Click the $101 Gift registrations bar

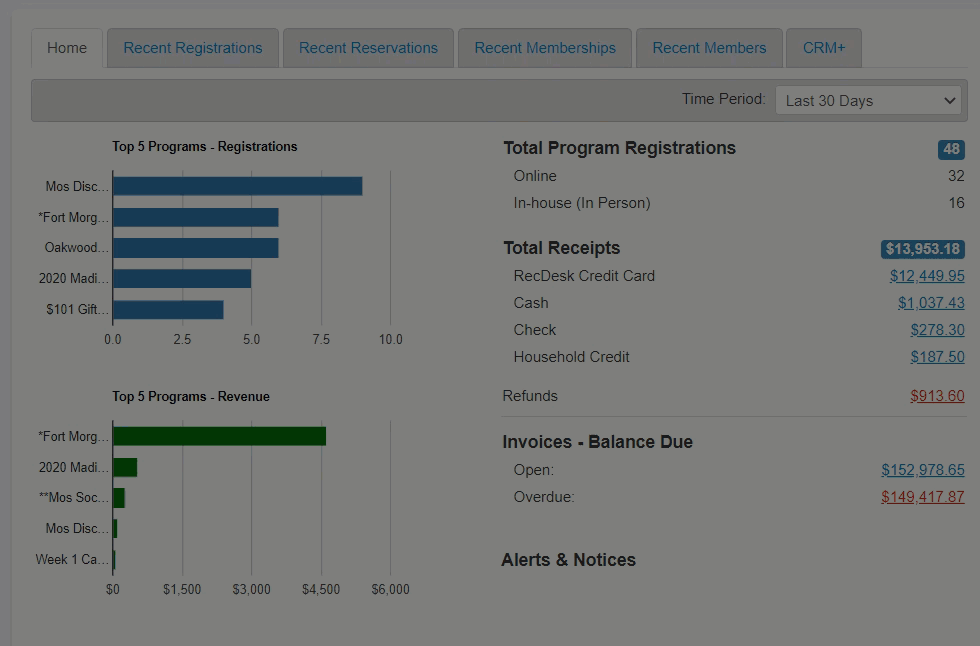[168, 310]
